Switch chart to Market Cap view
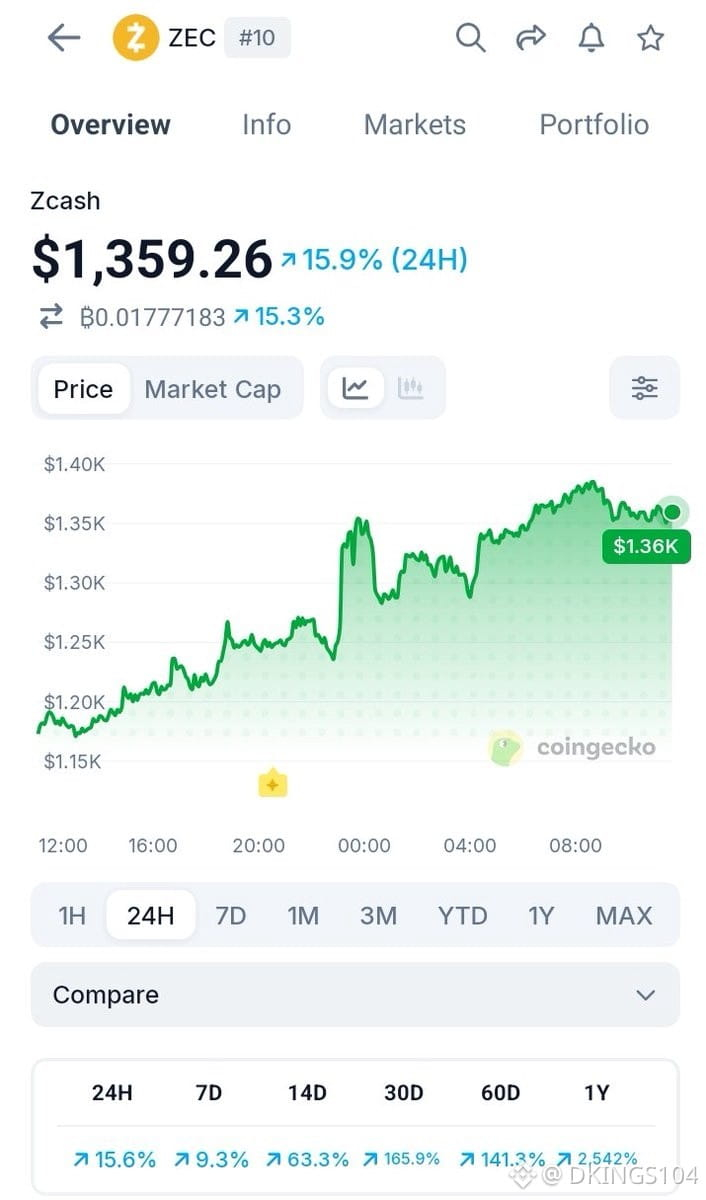 (213, 389)
